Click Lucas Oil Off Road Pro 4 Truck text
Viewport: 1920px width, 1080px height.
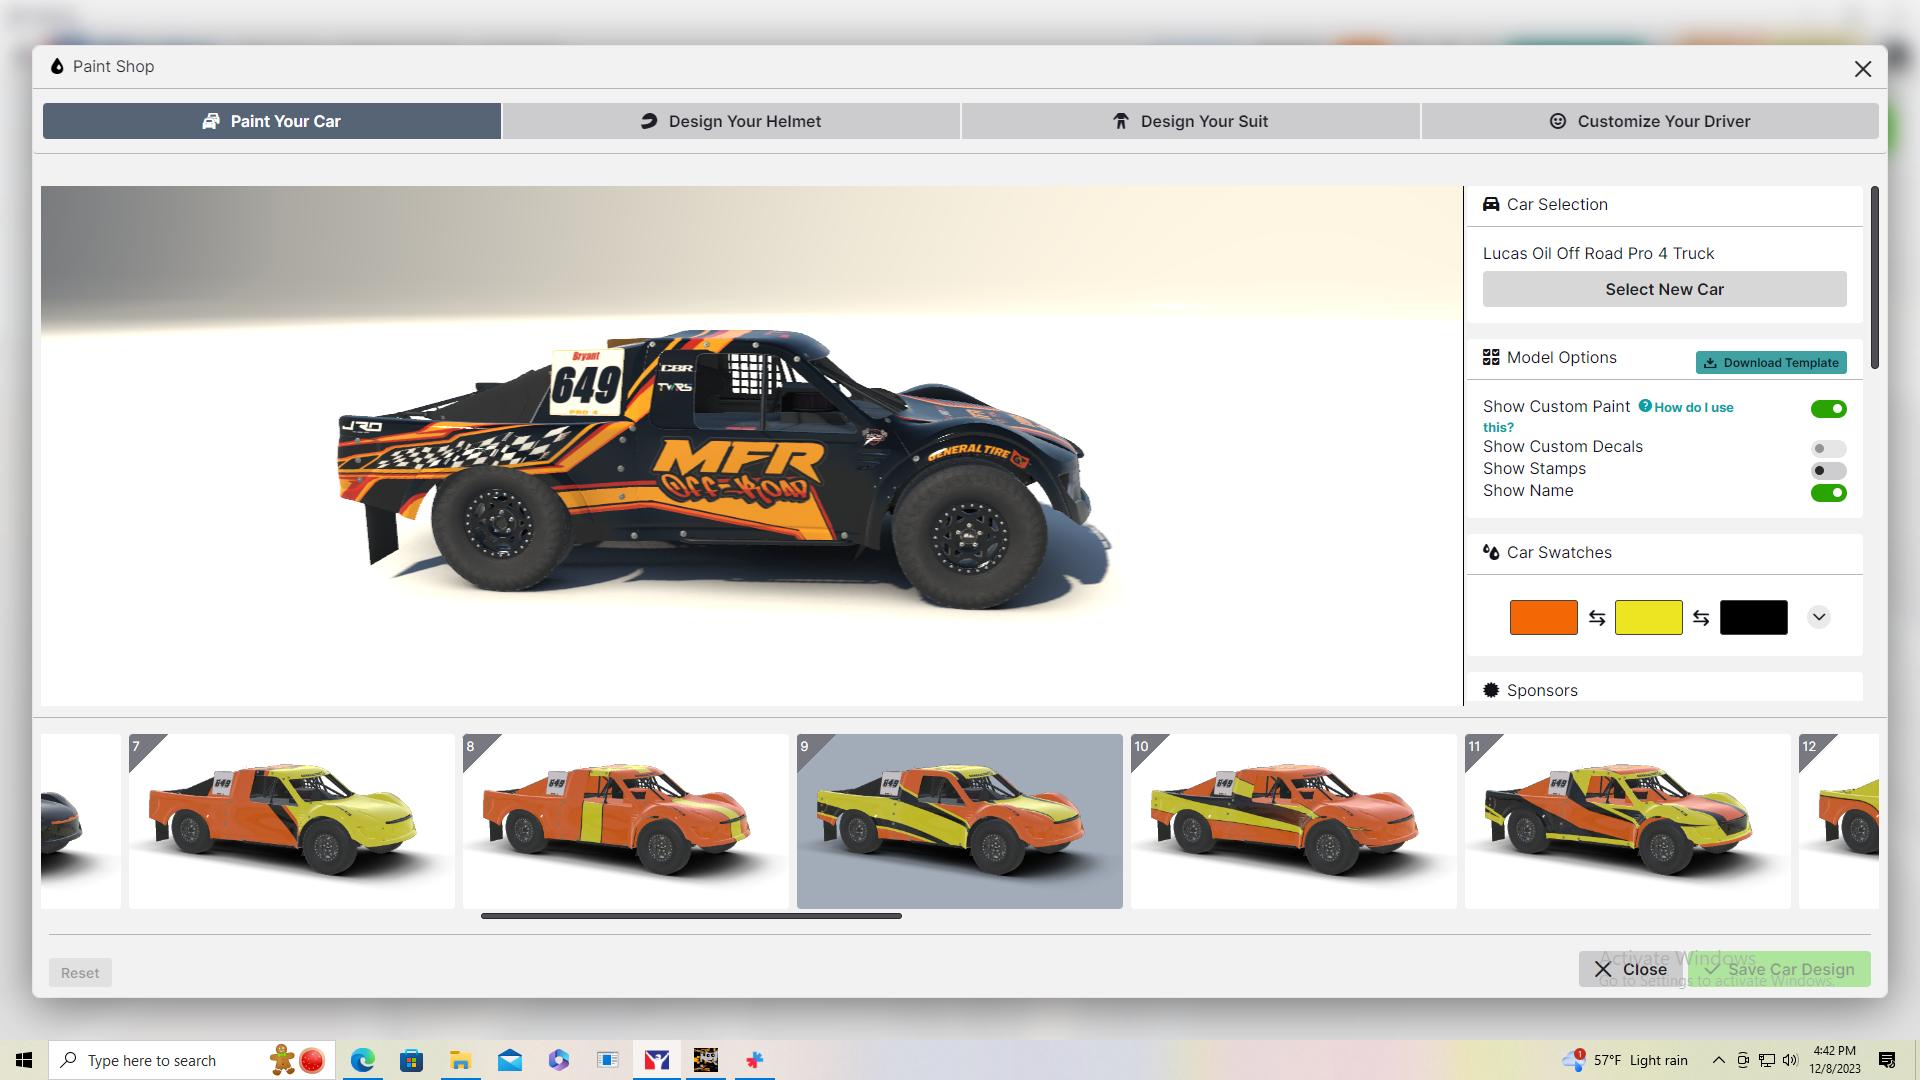point(1598,253)
